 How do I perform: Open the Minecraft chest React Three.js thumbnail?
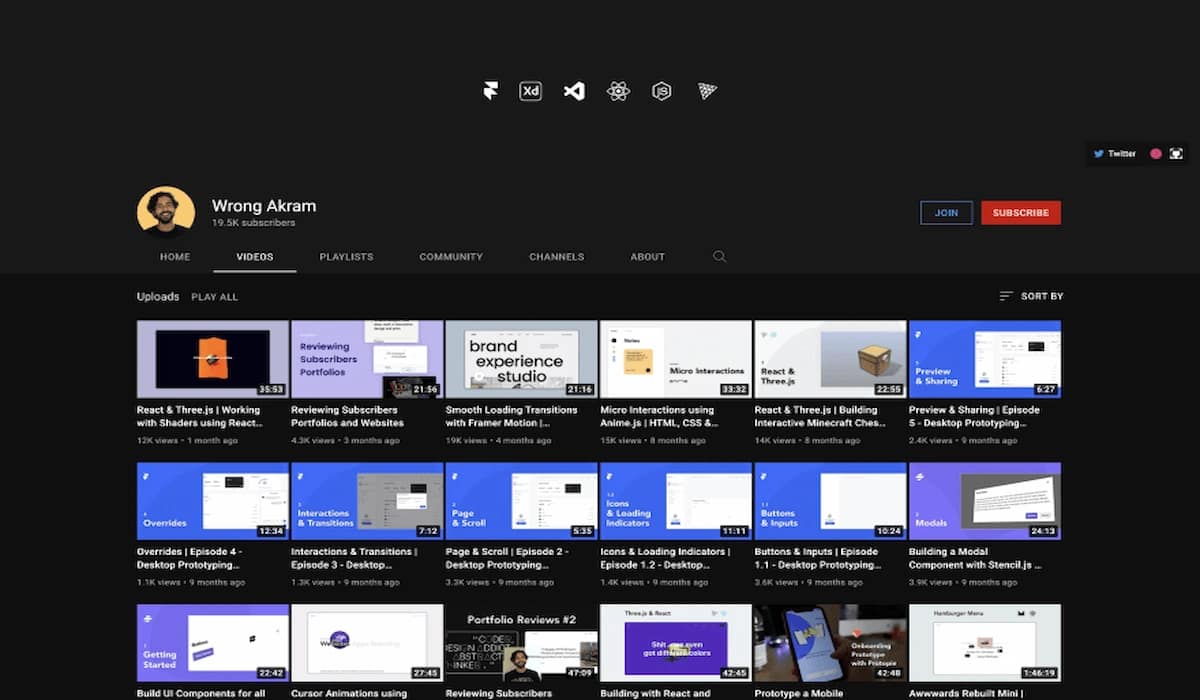click(x=830, y=359)
